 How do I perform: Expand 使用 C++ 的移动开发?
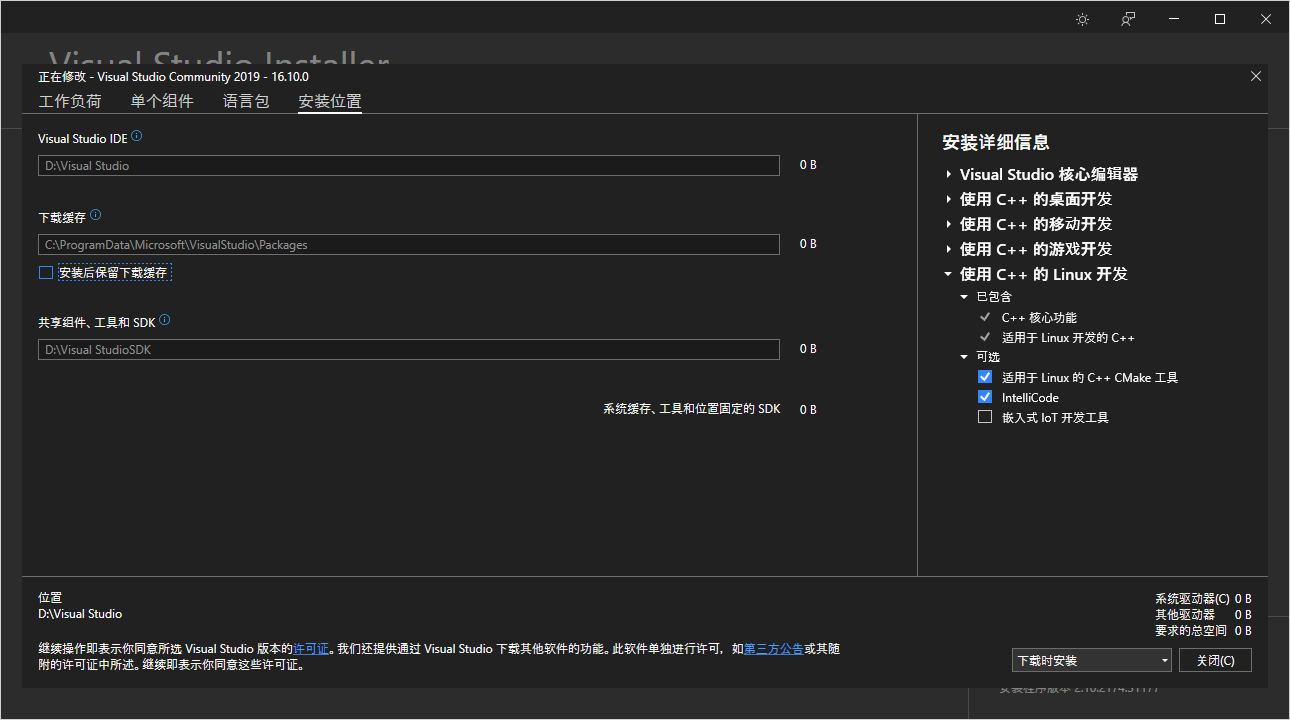(948, 224)
